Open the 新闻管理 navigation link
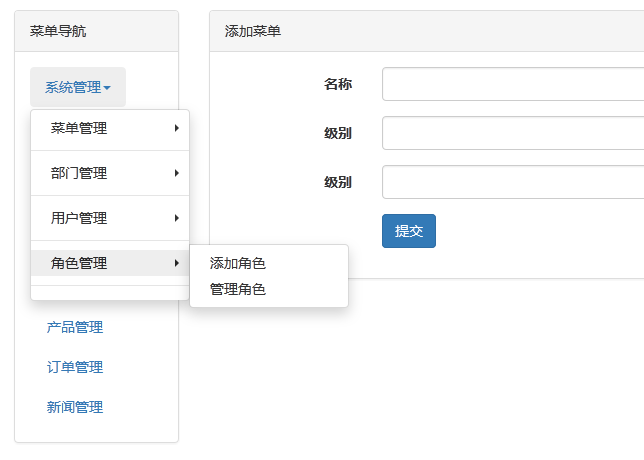This screenshot has width=644, height=460. click(75, 407)
